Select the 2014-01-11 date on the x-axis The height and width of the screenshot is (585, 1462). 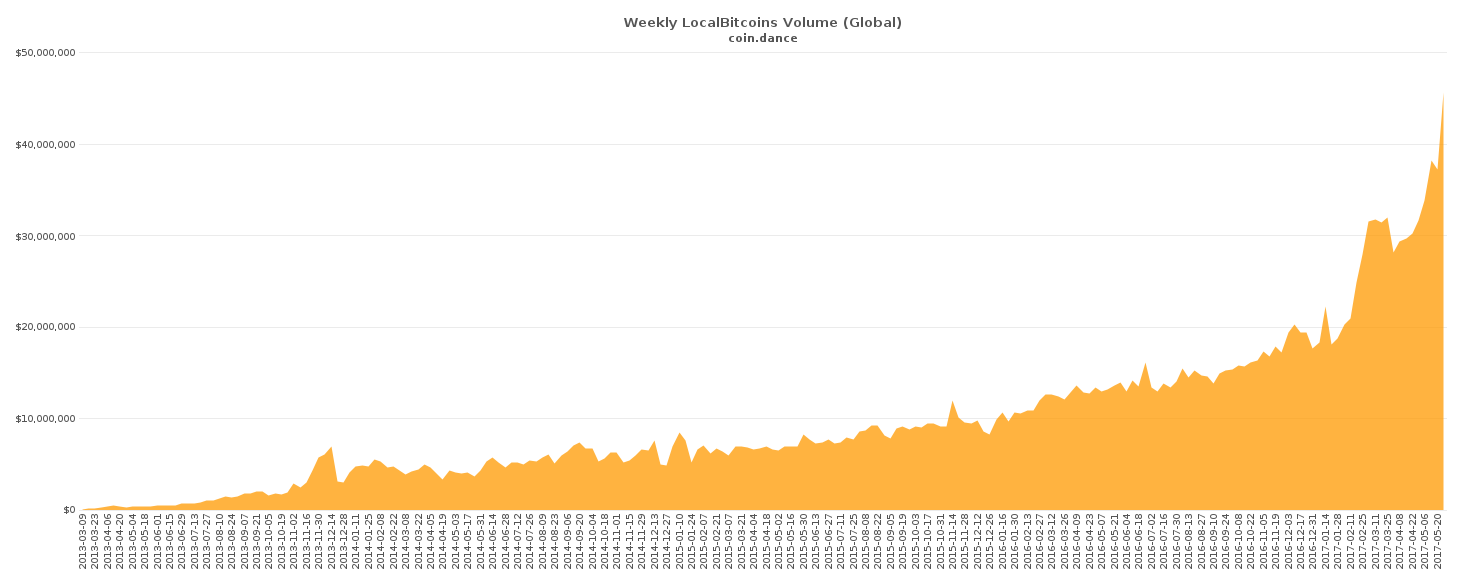point(357,542)
